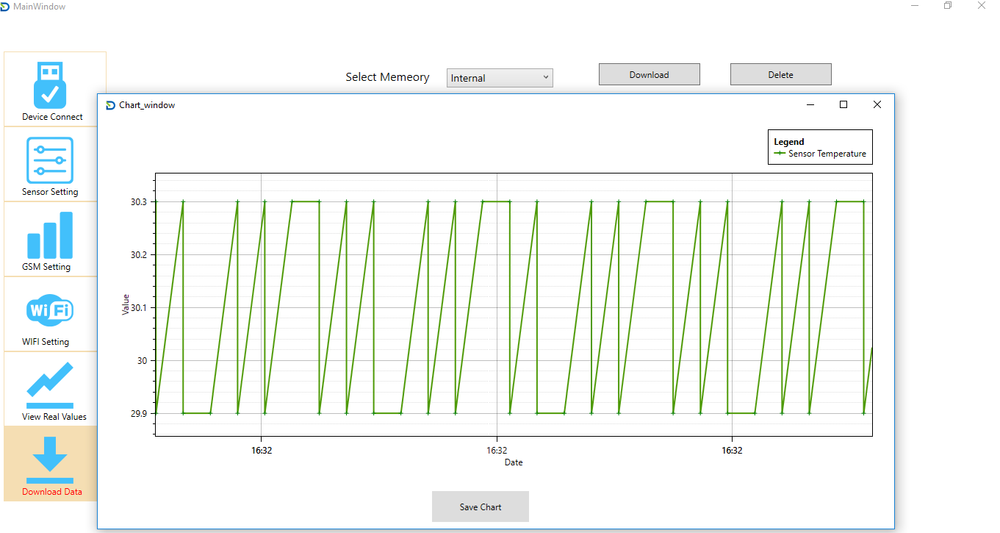Go to View Real Values icon
Screen dimensions: 1000x533
[x=50, y=385]
